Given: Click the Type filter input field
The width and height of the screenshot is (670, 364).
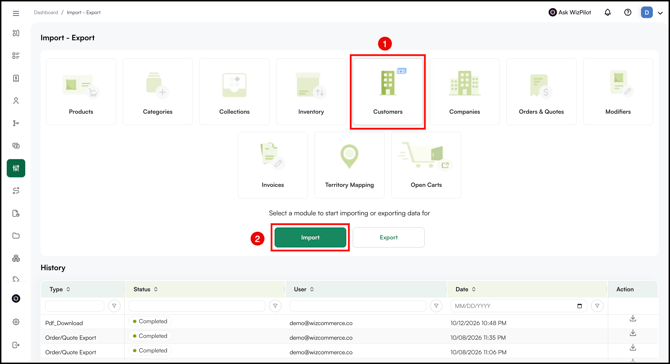Looking at the screenshot, I should tap(75, 306).
